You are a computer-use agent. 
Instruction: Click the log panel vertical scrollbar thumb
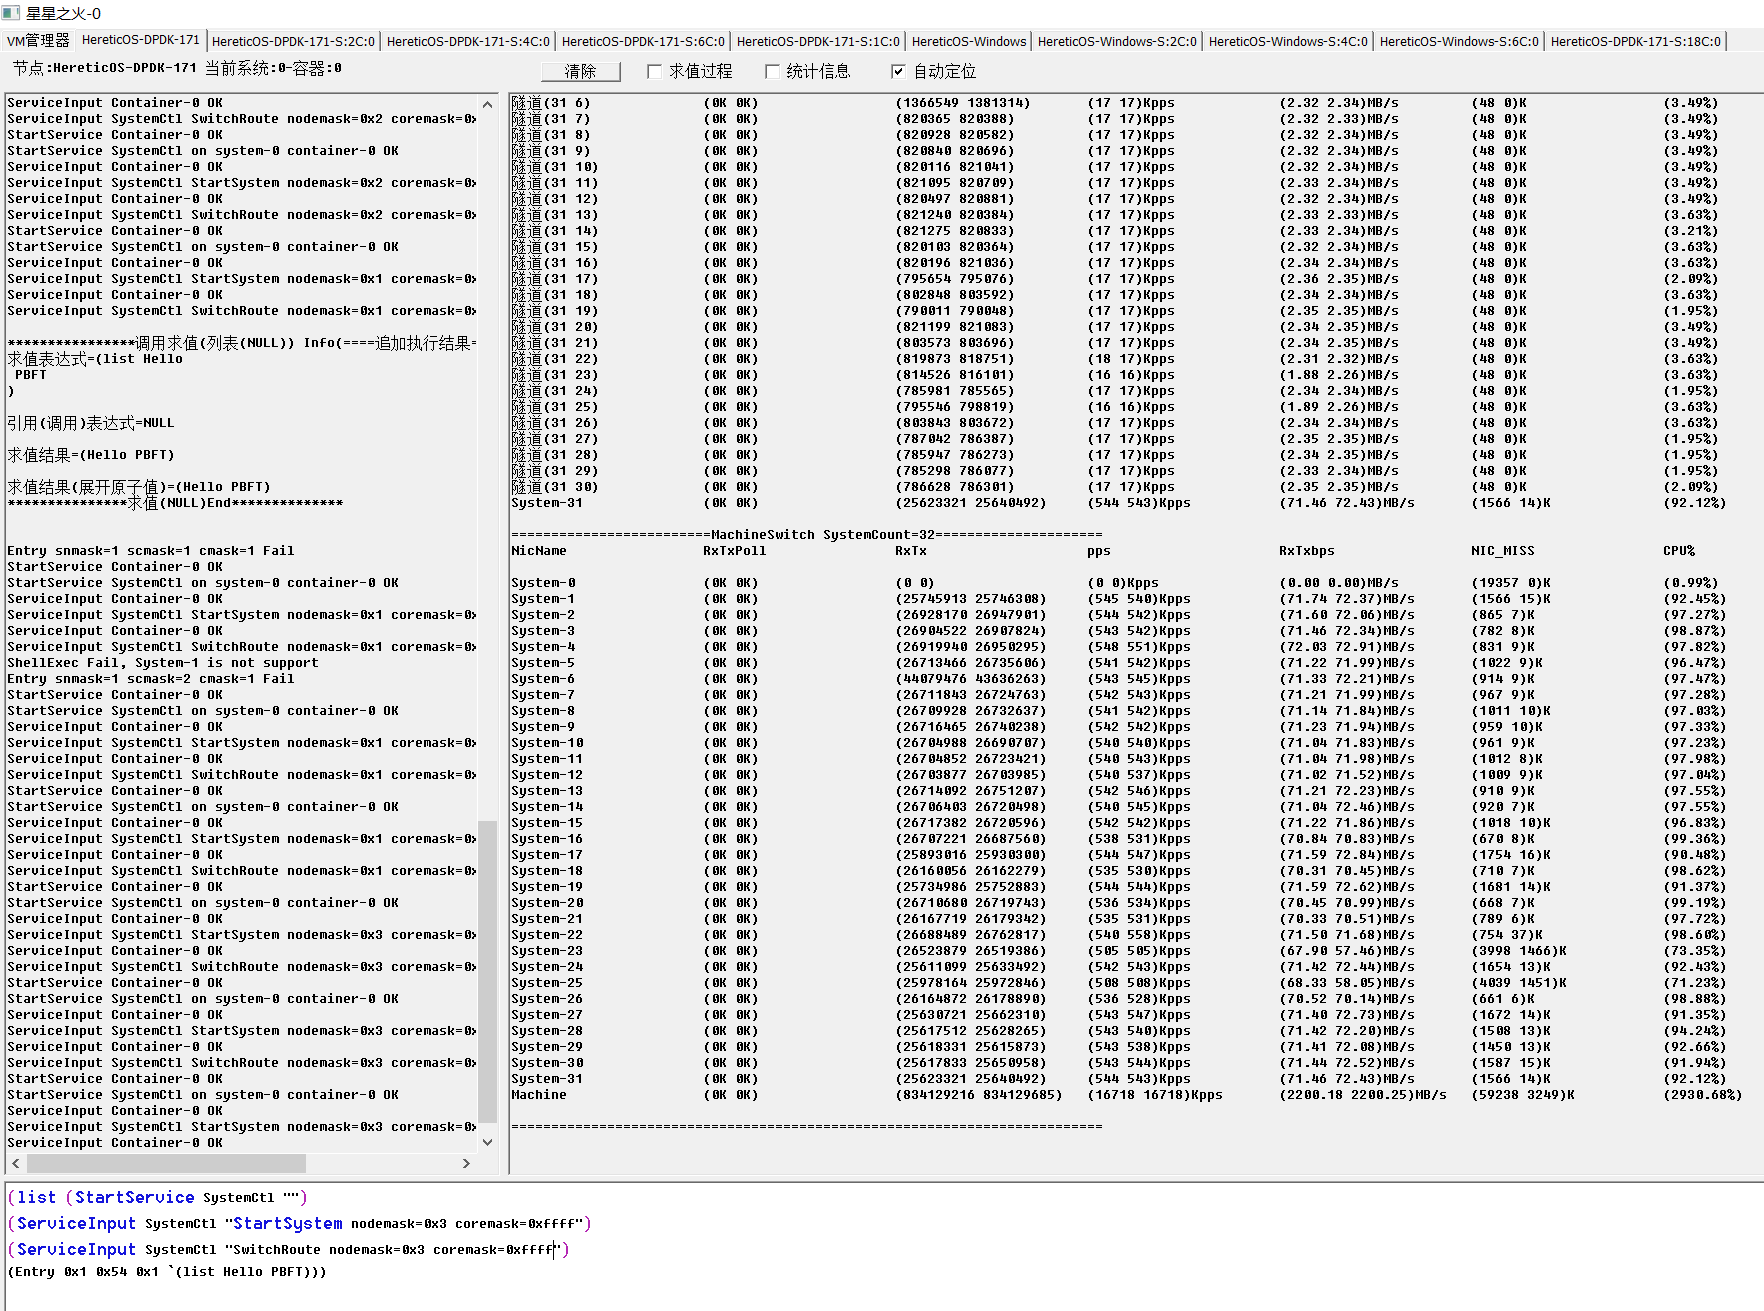[x=488, y=971]
